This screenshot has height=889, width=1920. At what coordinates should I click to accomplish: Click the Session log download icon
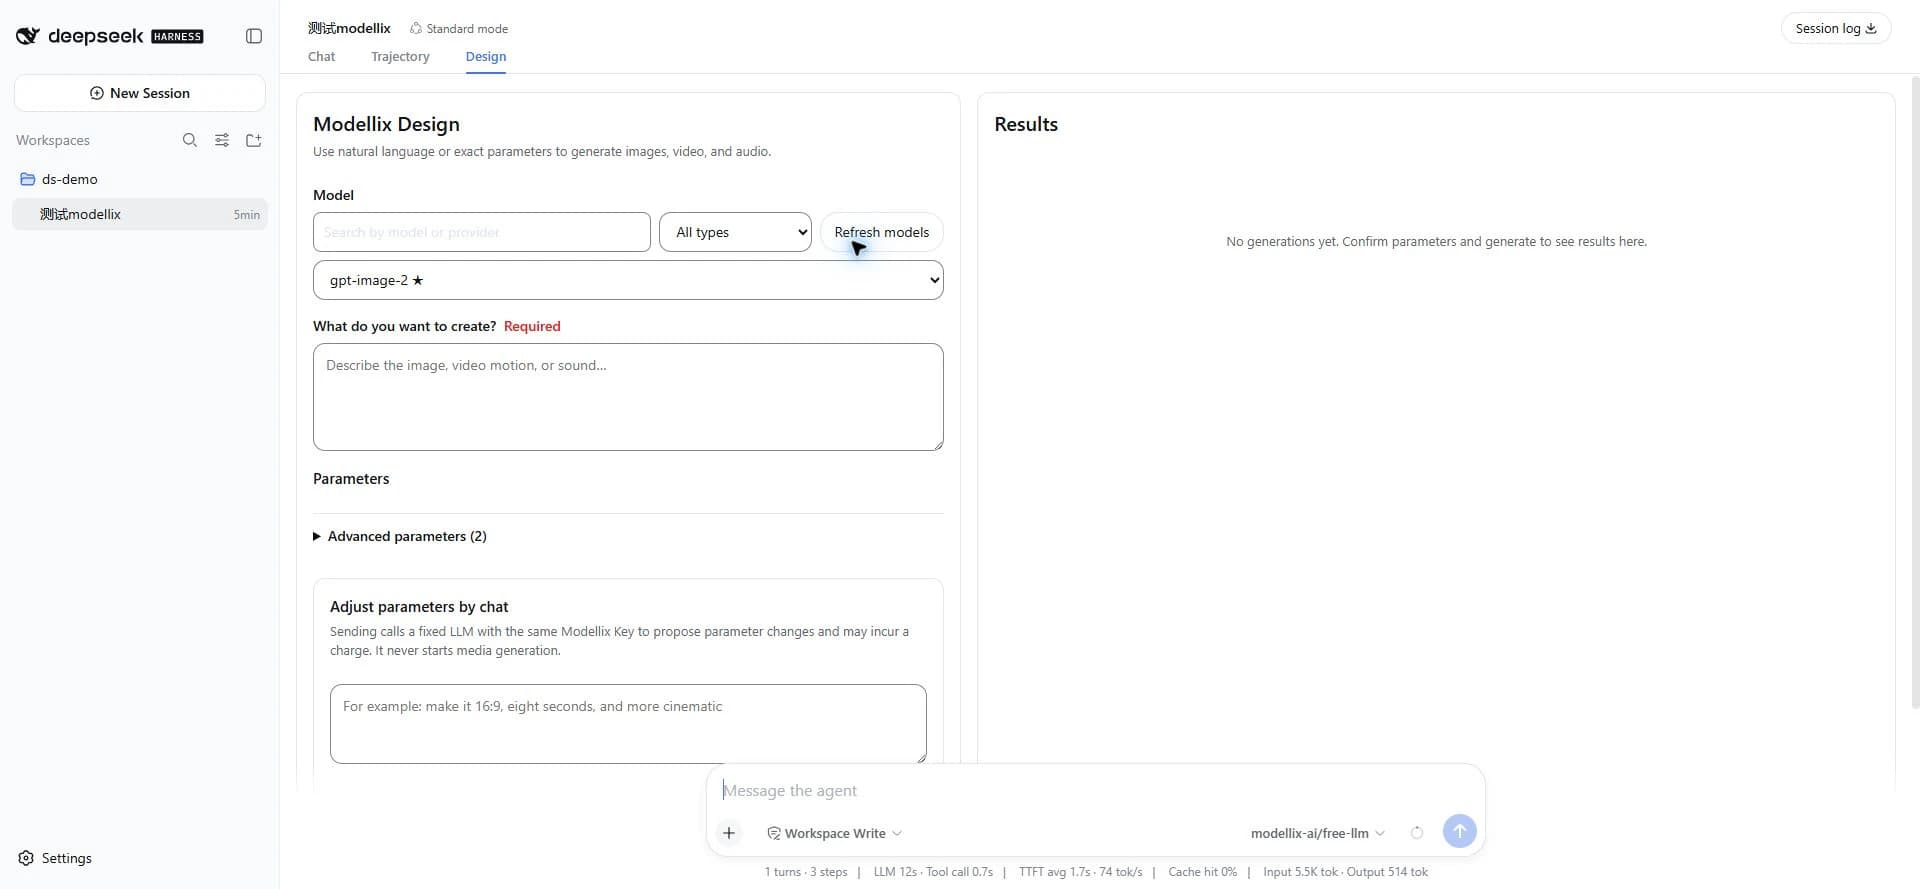(x=1871, y=28)
